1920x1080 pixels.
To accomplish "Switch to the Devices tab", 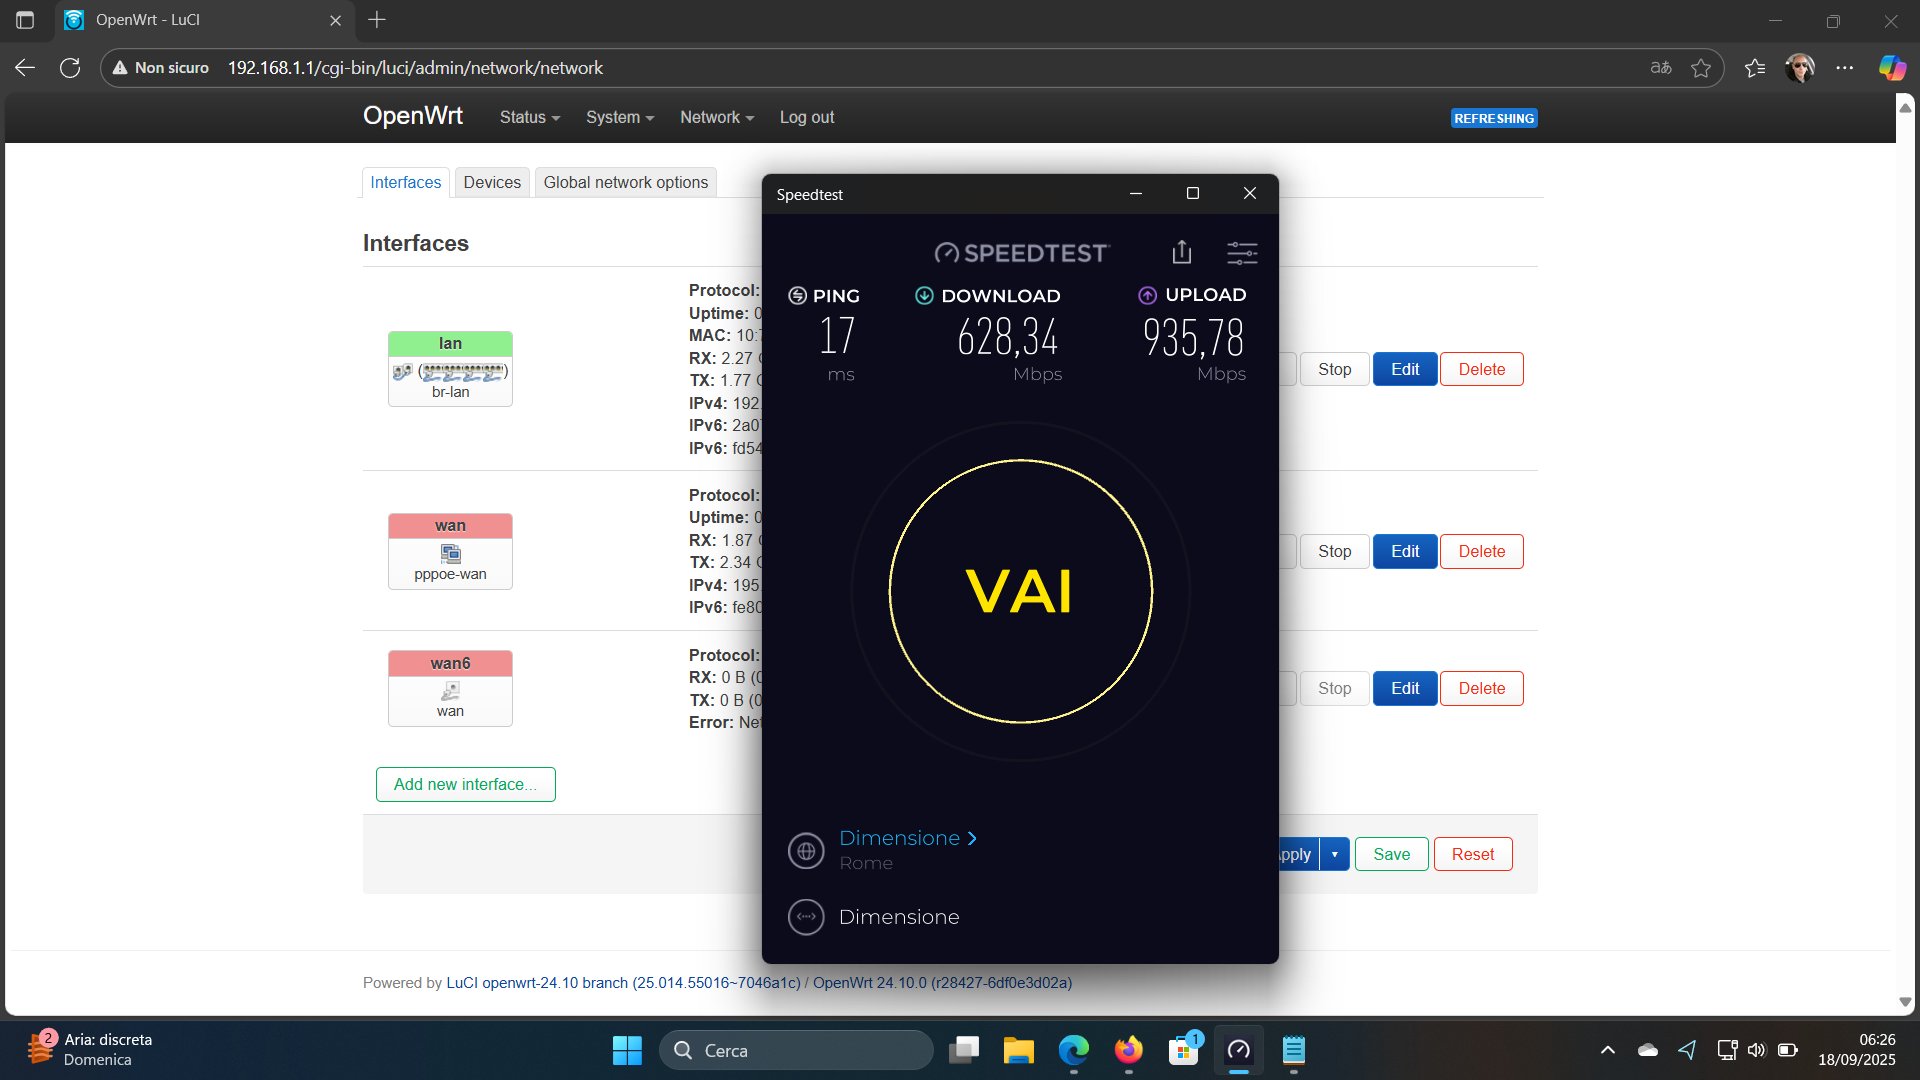I will click(x=492, y=182).
